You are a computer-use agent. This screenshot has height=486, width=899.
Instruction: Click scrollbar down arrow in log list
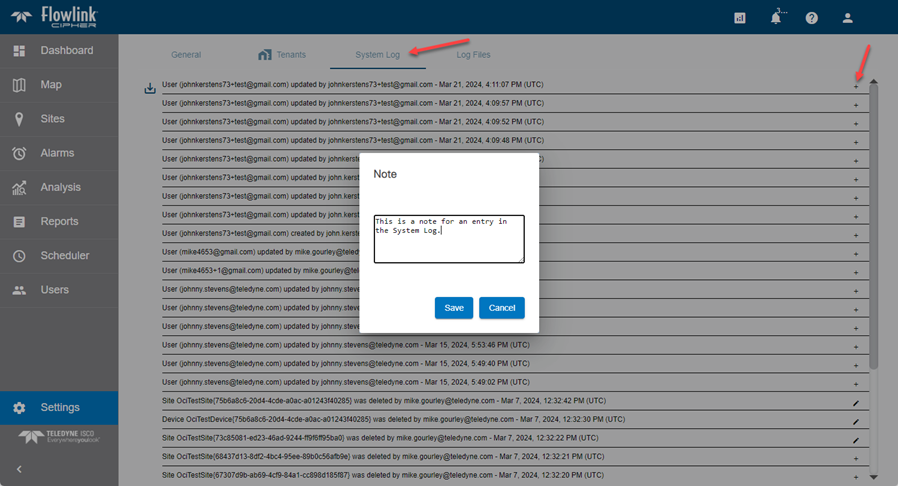point(874,477)
